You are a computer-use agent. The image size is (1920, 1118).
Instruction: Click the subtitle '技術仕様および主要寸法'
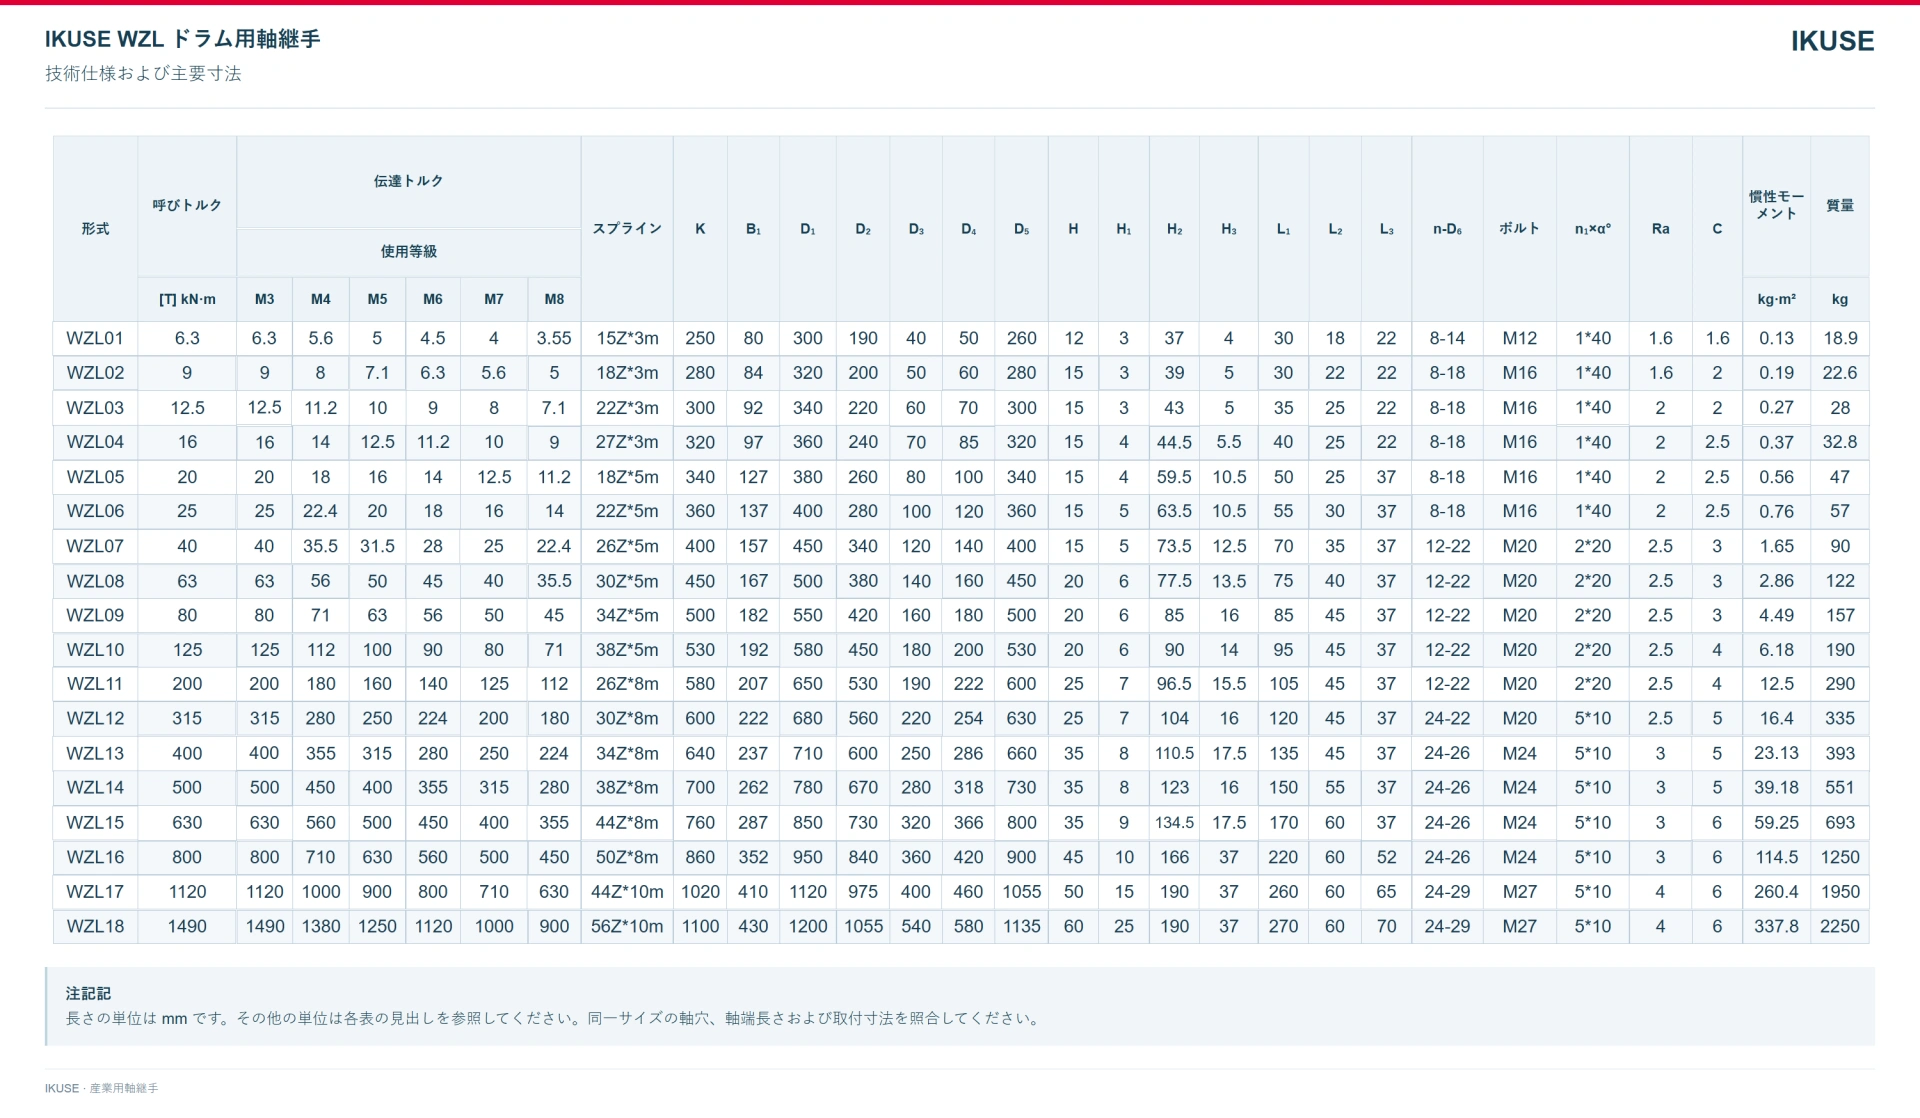pos(143,73)
